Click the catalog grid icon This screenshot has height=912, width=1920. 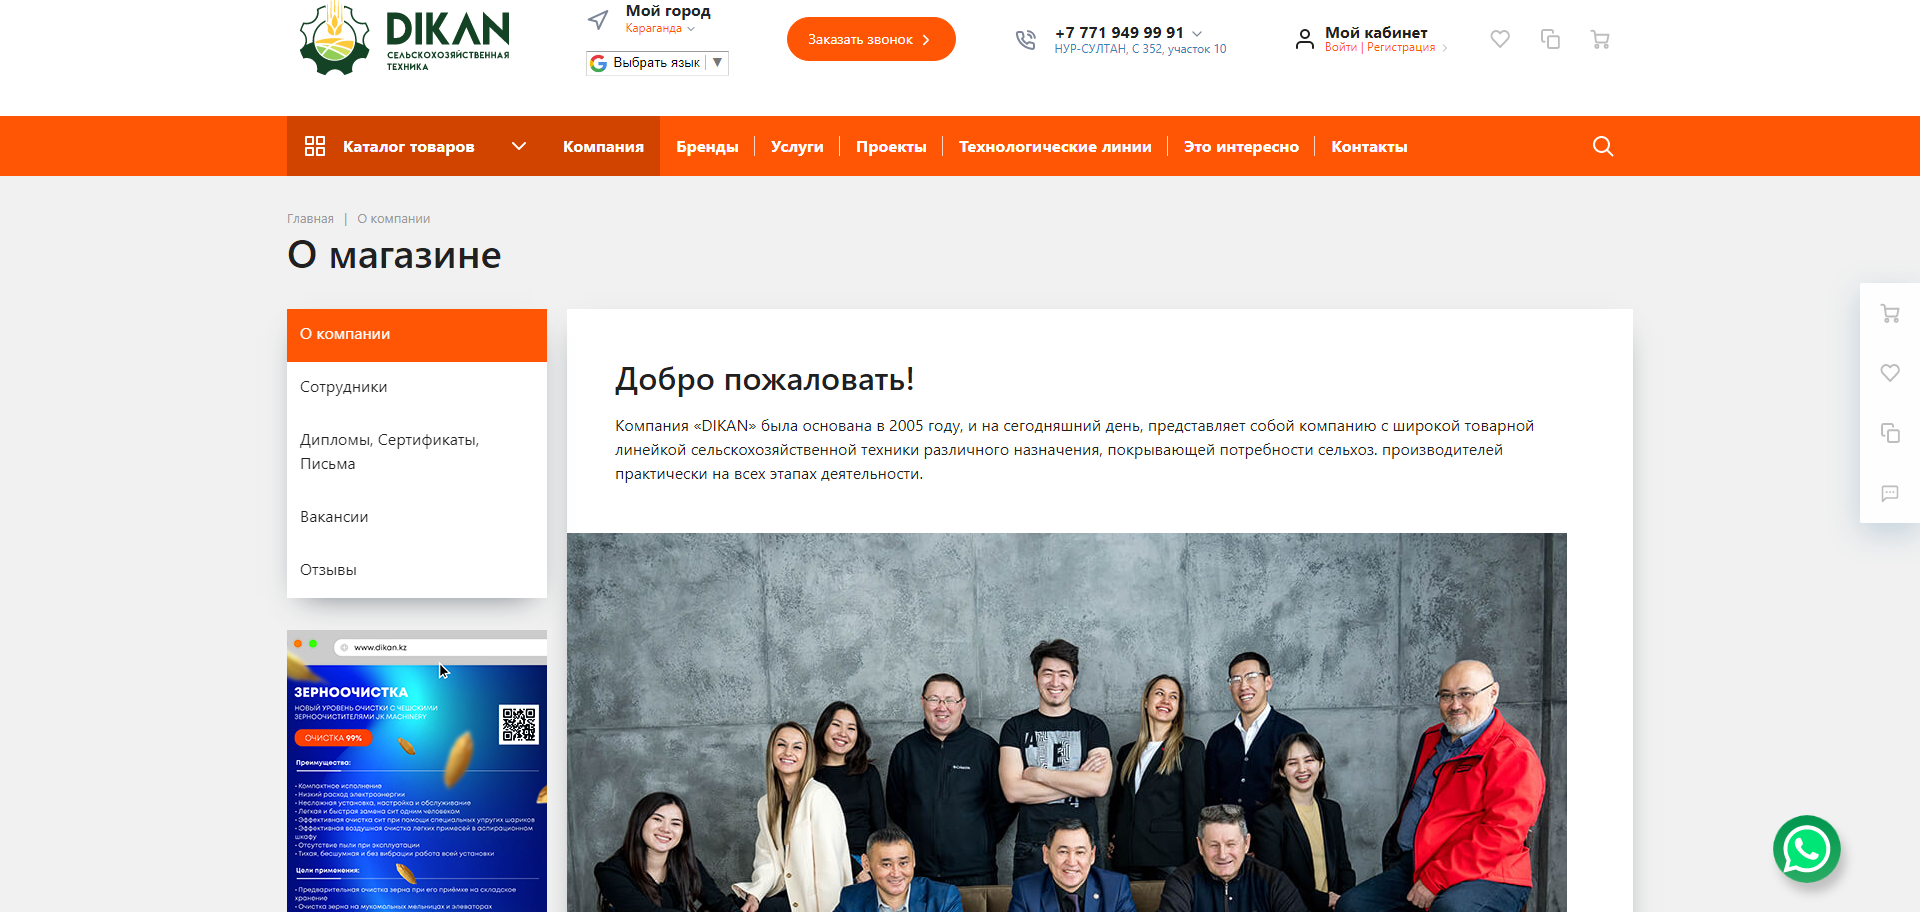(x=315, y=146)
